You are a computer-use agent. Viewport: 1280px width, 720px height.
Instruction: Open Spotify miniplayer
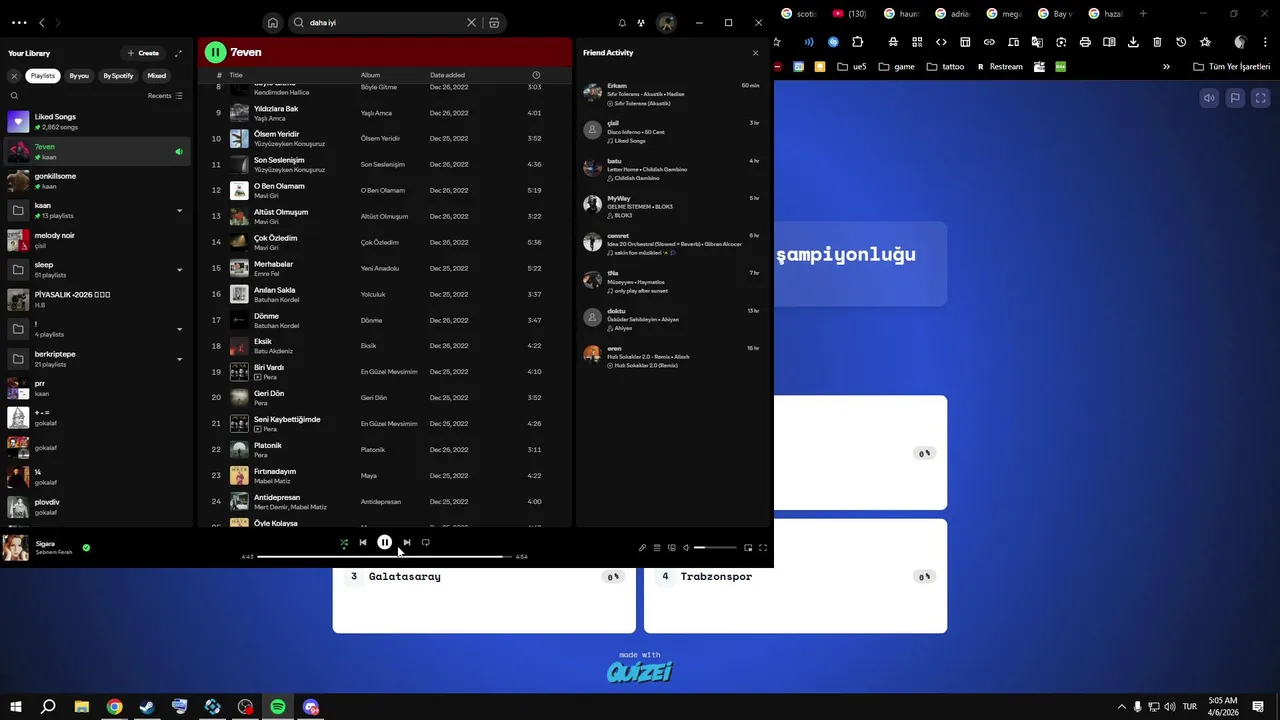click(748, 548)
